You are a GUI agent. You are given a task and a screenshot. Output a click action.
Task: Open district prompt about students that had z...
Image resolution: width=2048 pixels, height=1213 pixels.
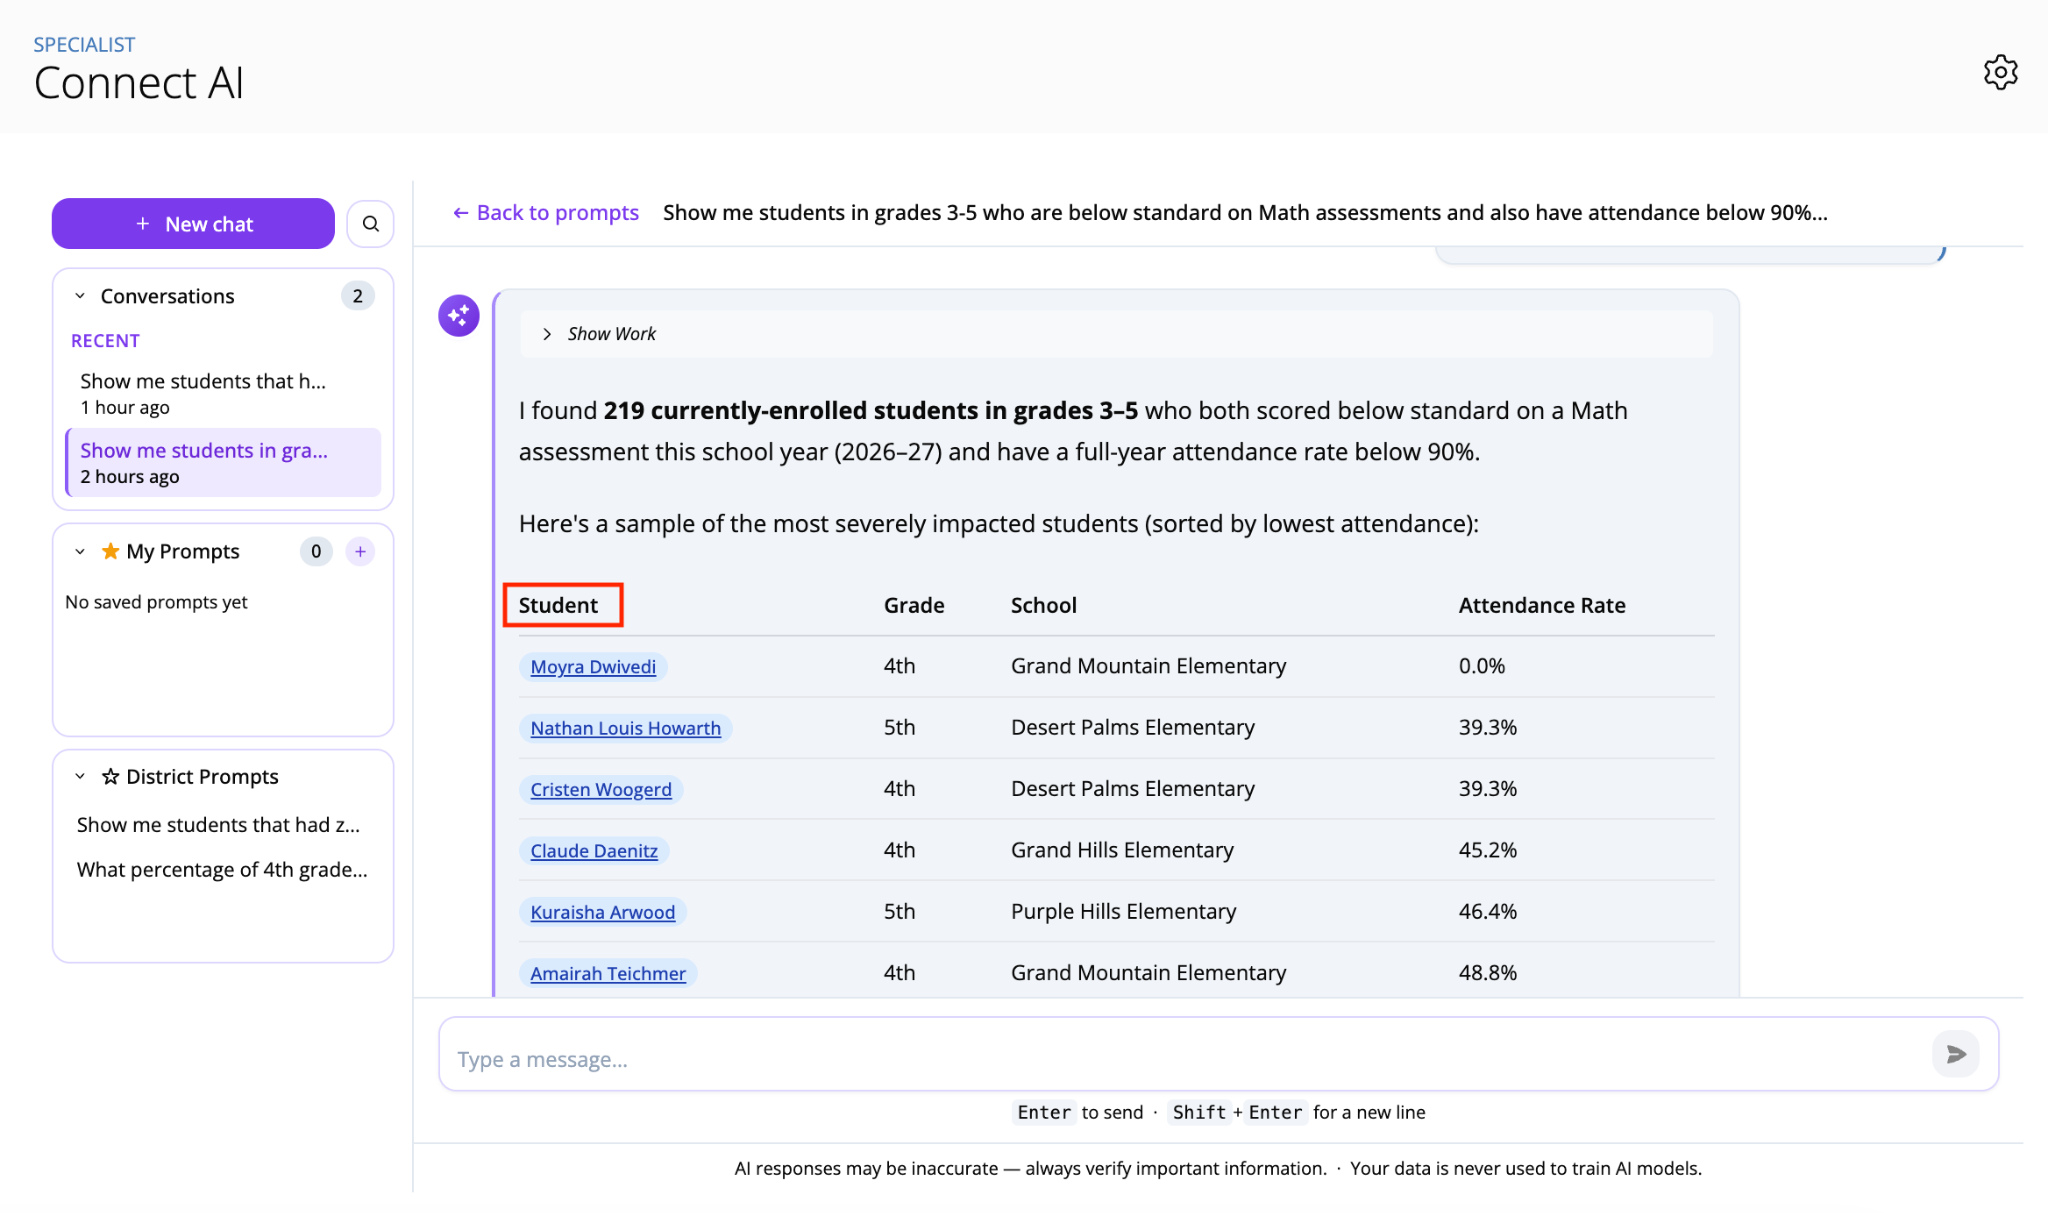click(x=218, y=825)
